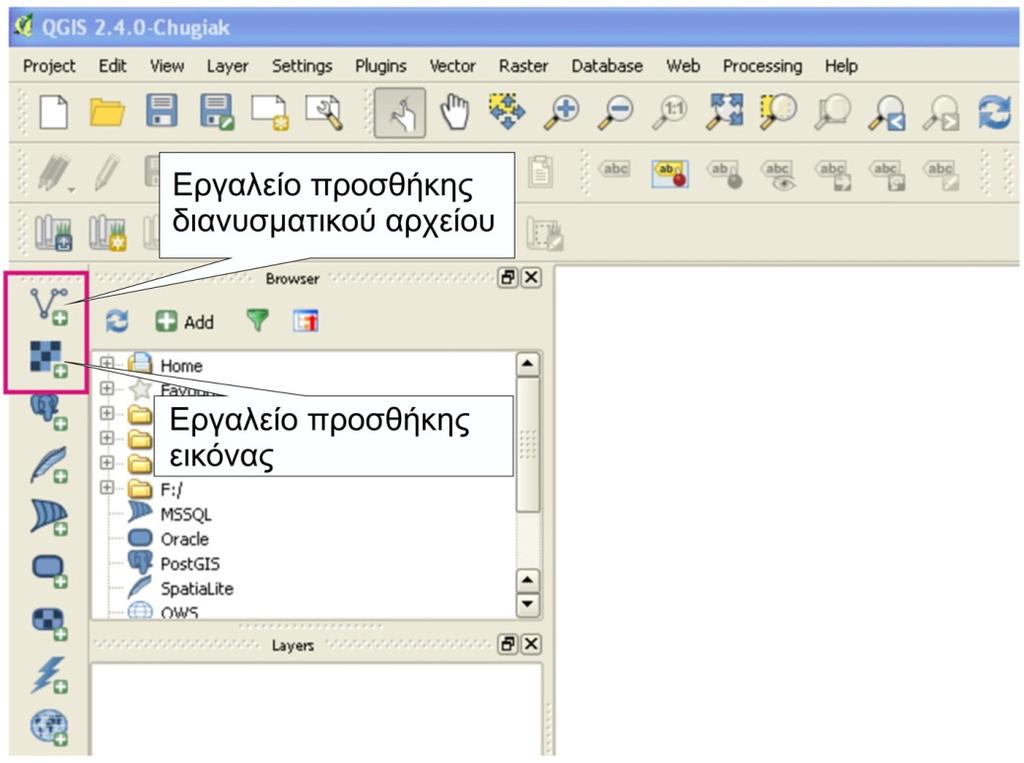
Task: Expand the F:/ drive node
Action: 107,488
